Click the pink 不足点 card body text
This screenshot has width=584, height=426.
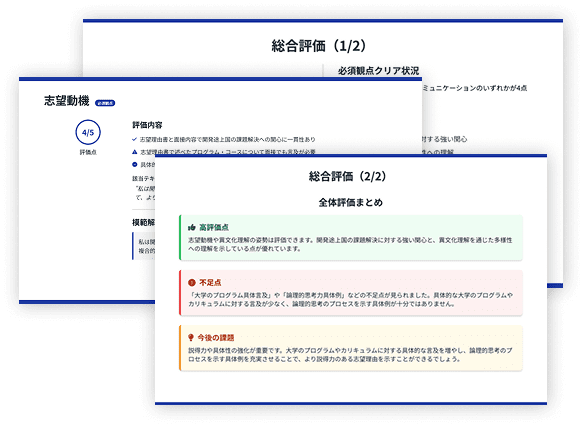(350, 299)
